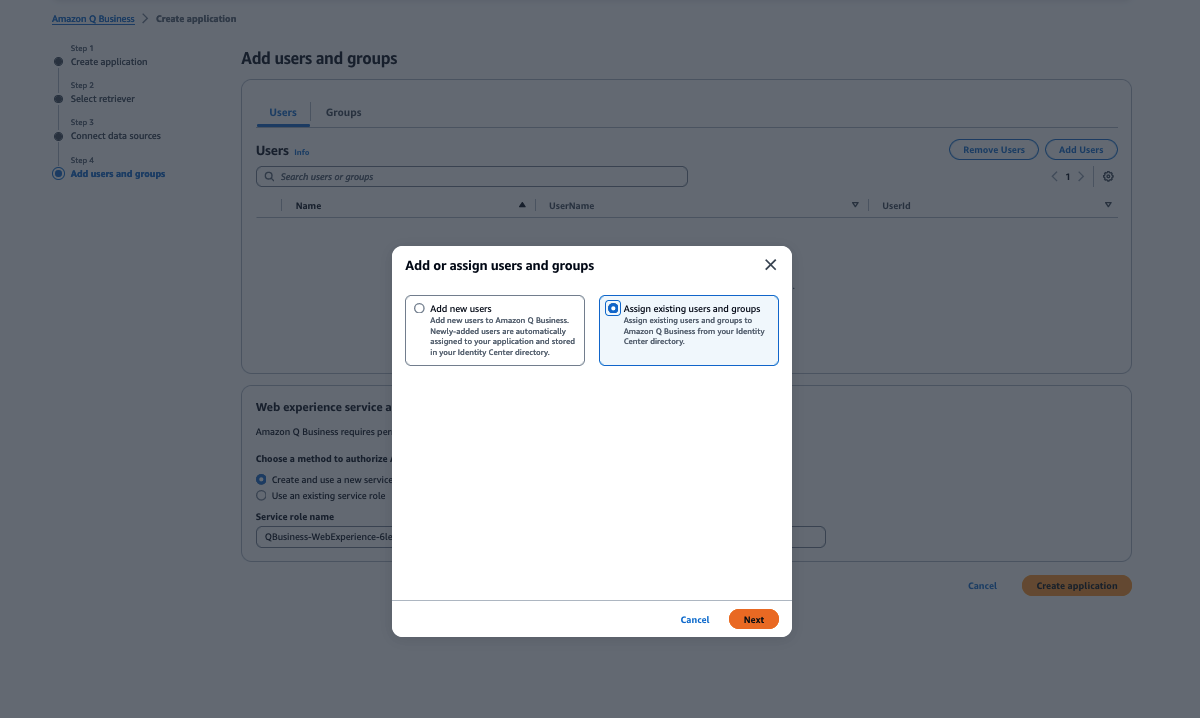
Task: Click the search users or groups input field
Action: (x=470, y=176)
